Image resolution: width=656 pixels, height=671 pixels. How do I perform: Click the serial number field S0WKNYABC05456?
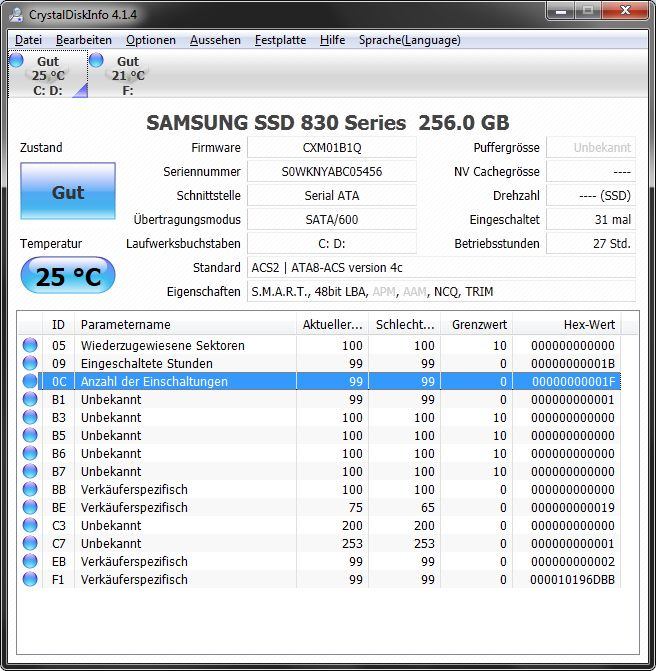pos(332,172)
